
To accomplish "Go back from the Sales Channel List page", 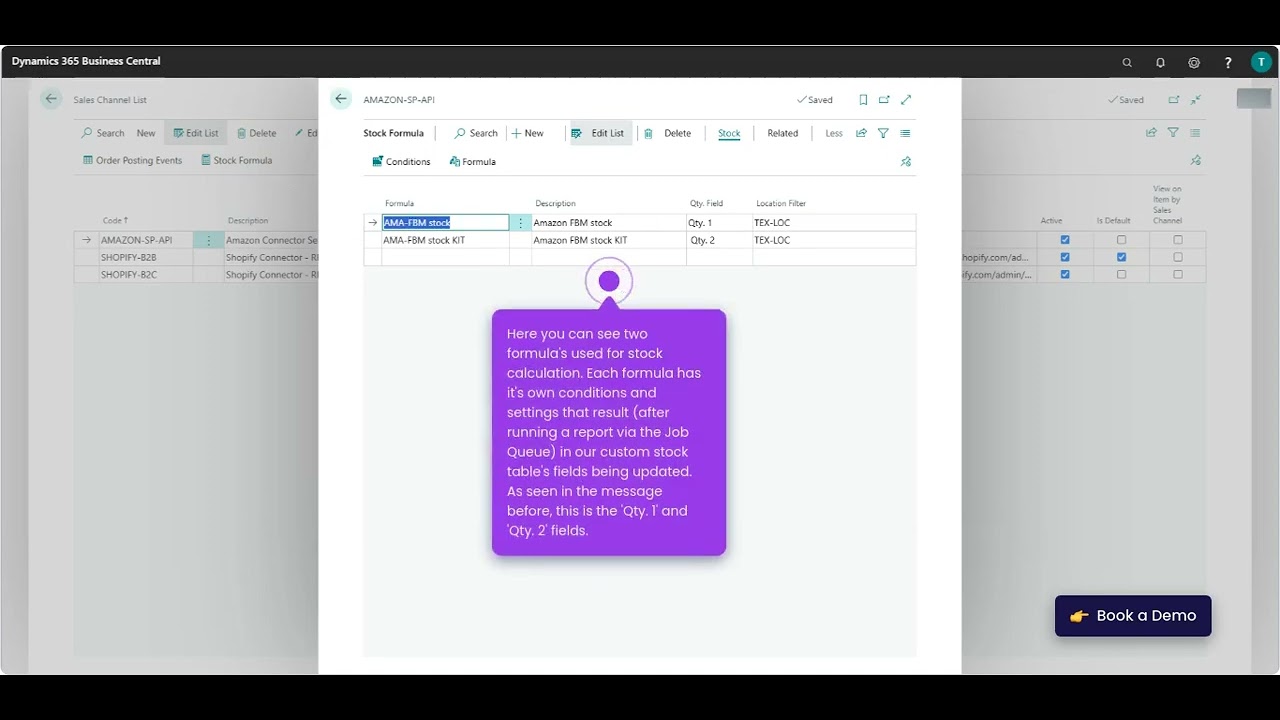I will [51, 99].
